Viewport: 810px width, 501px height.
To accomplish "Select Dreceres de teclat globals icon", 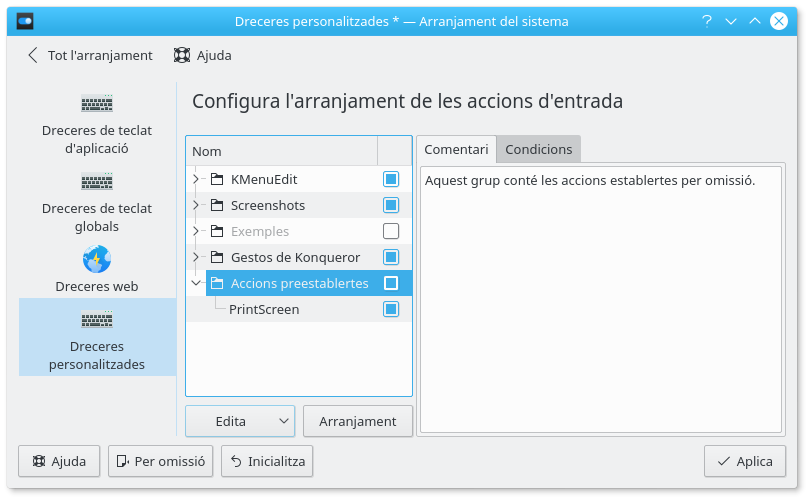I will (97, 181).
